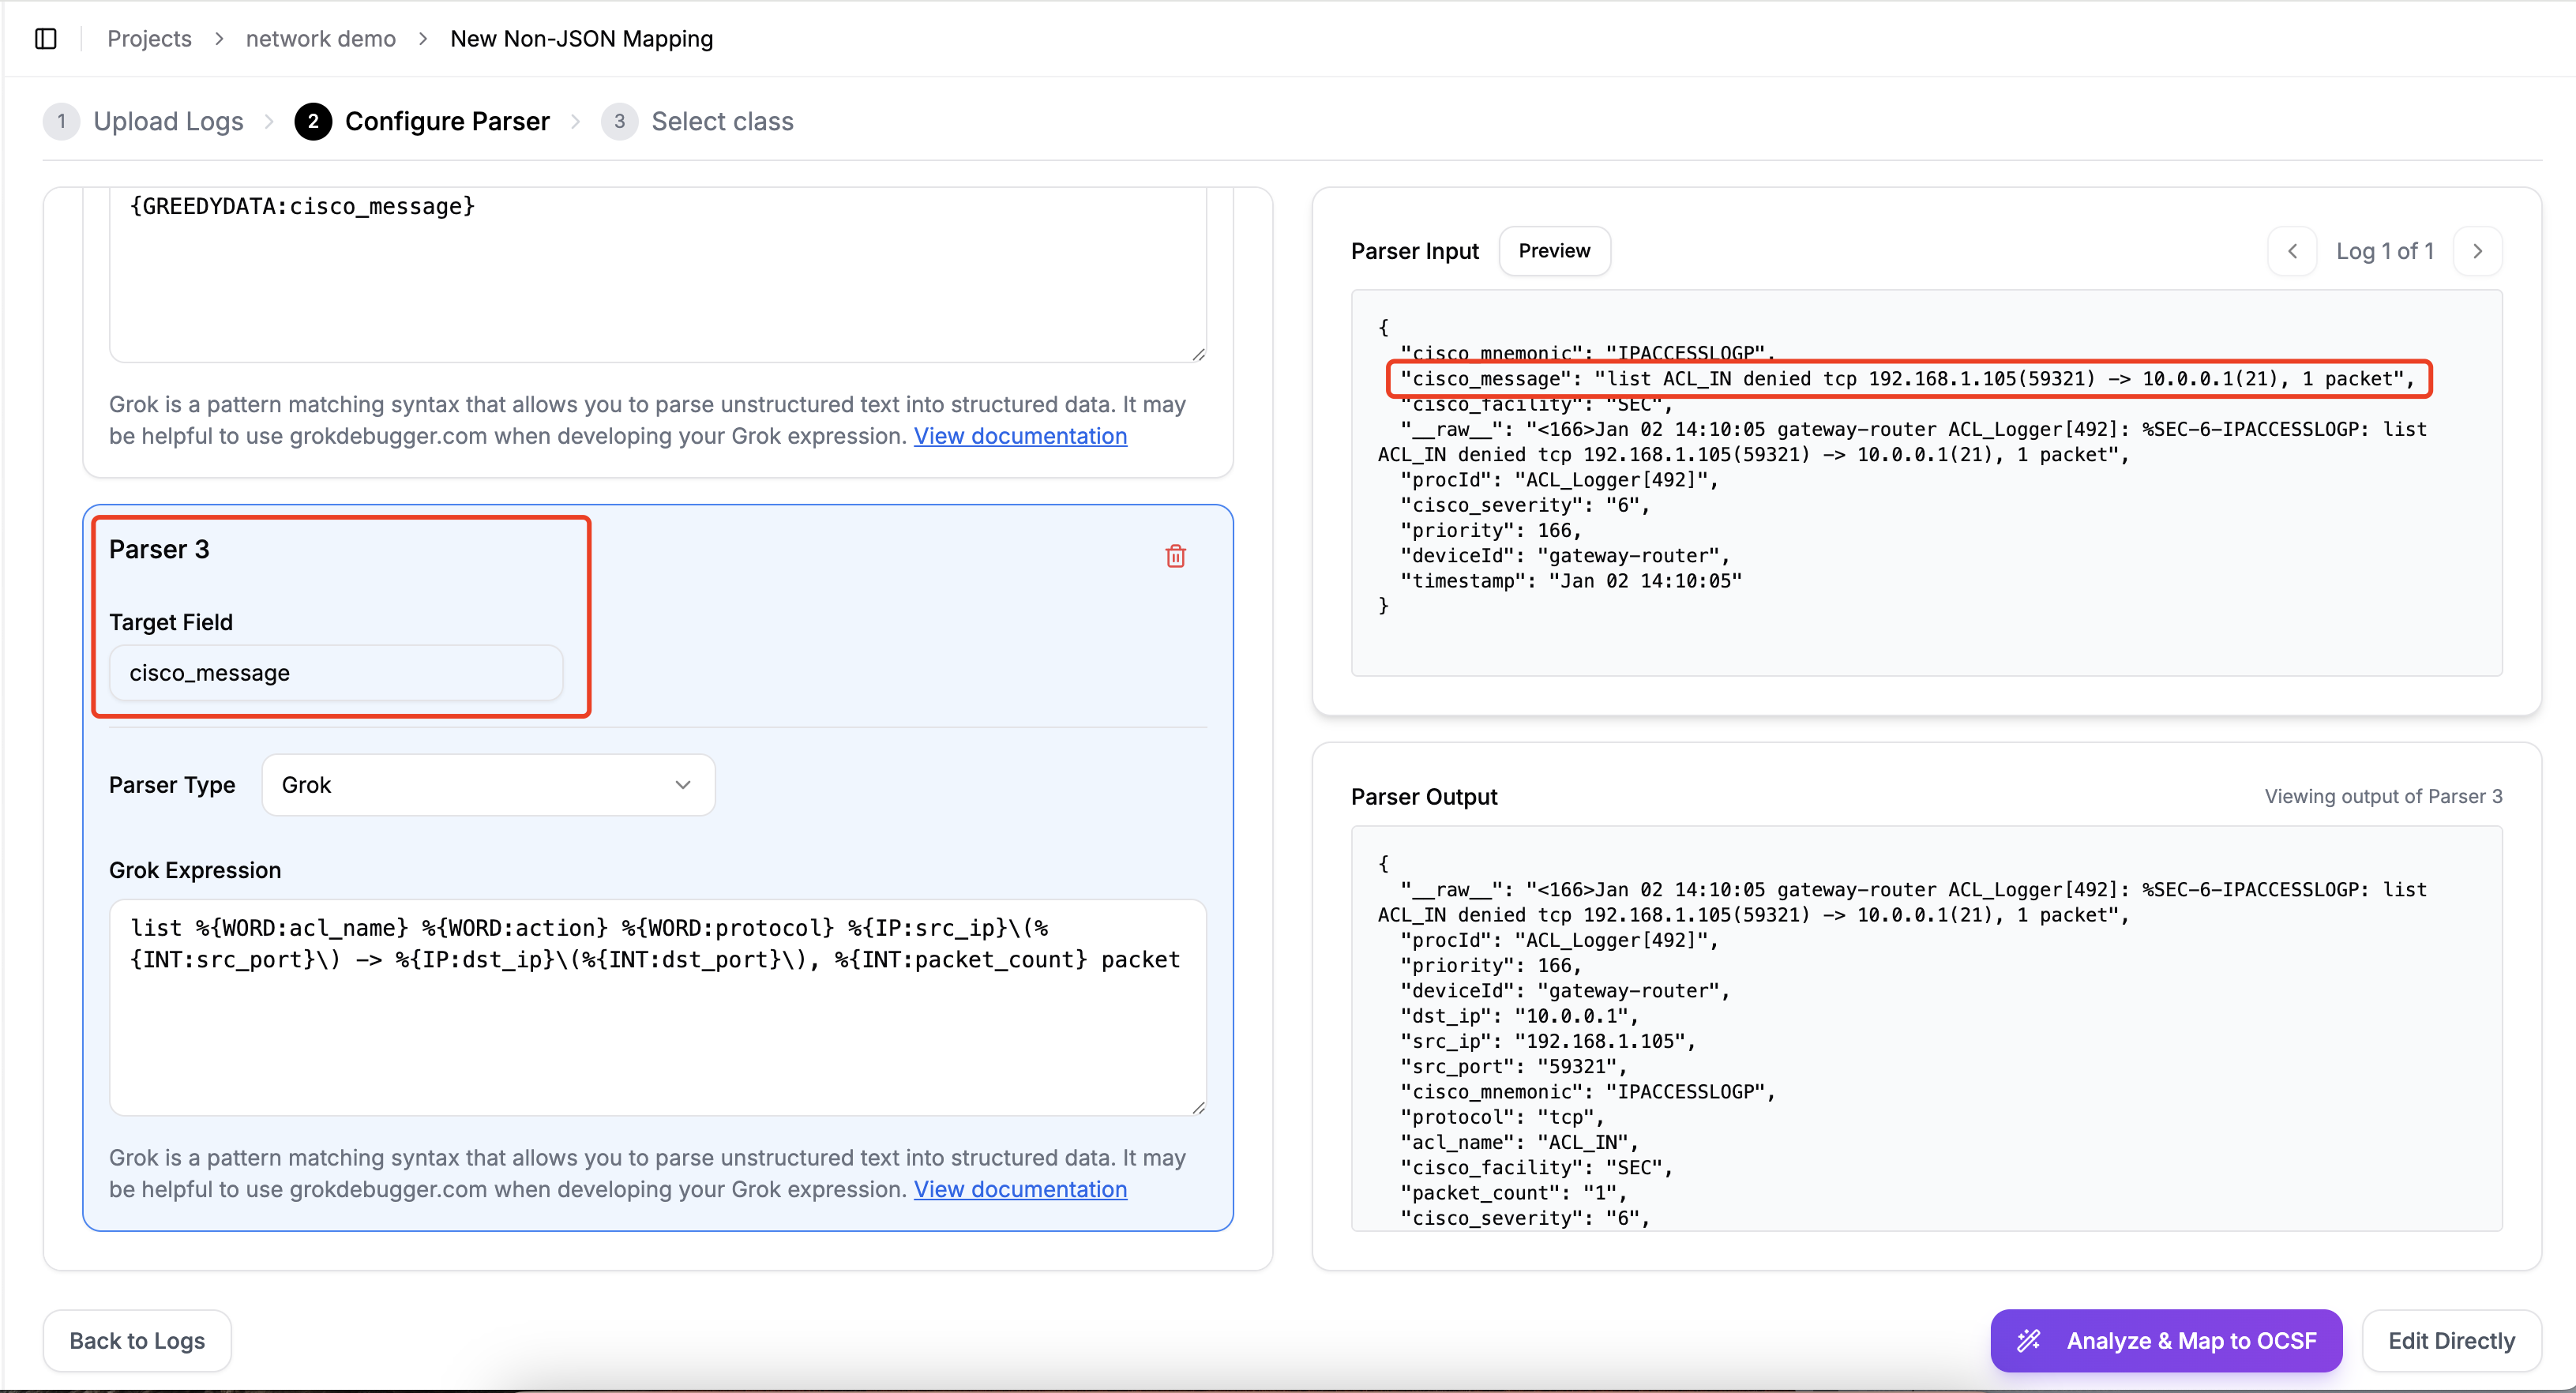The height and width of the screenshot is (1393, 2576).
Task: Click the step 1 circle for Upload Logs
Action: coord(61,121)
